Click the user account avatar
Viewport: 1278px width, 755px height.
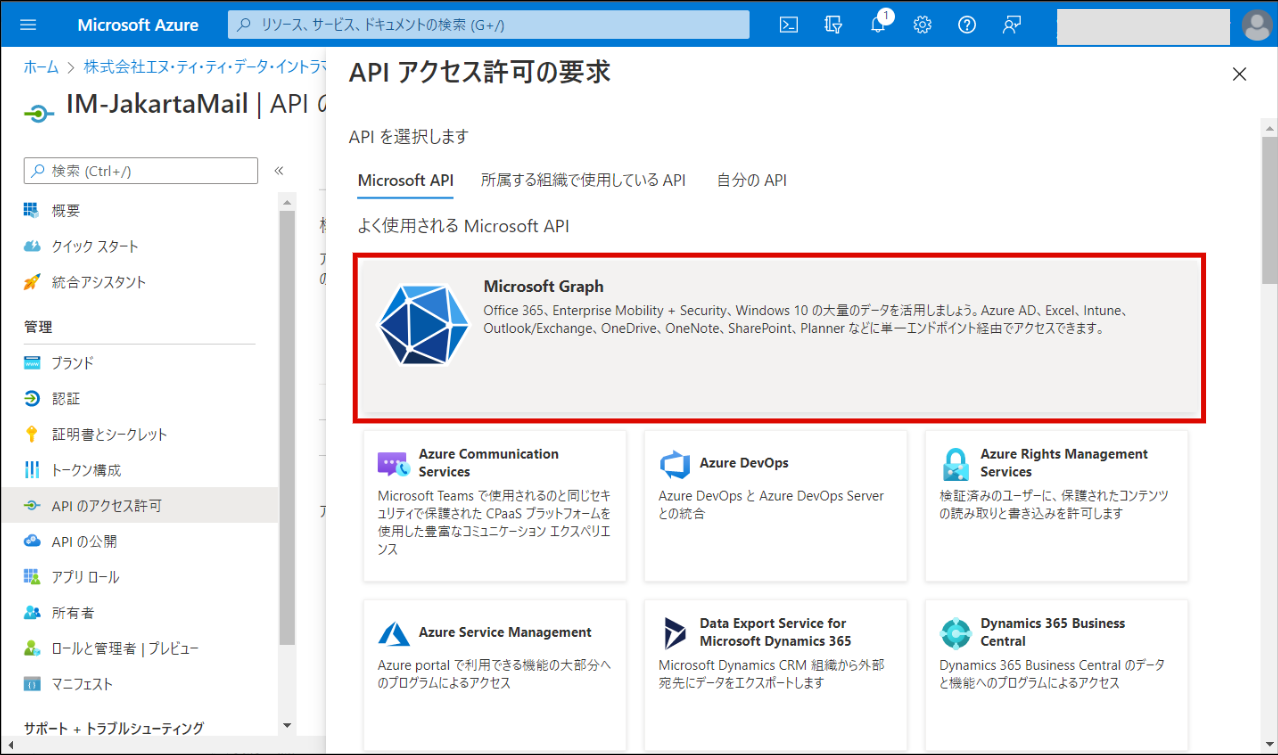[1256, 25]
